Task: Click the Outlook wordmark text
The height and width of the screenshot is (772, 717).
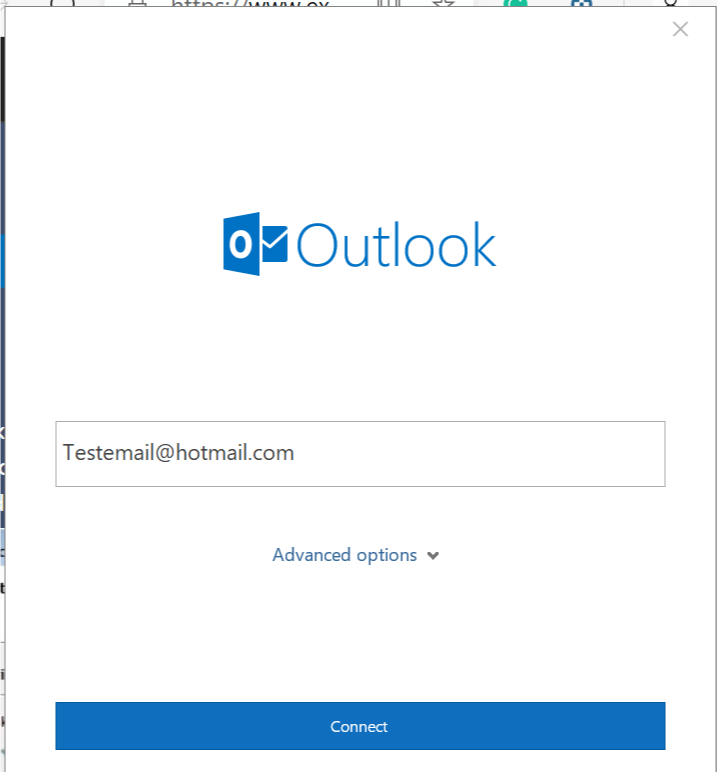Action: (396, 245)
